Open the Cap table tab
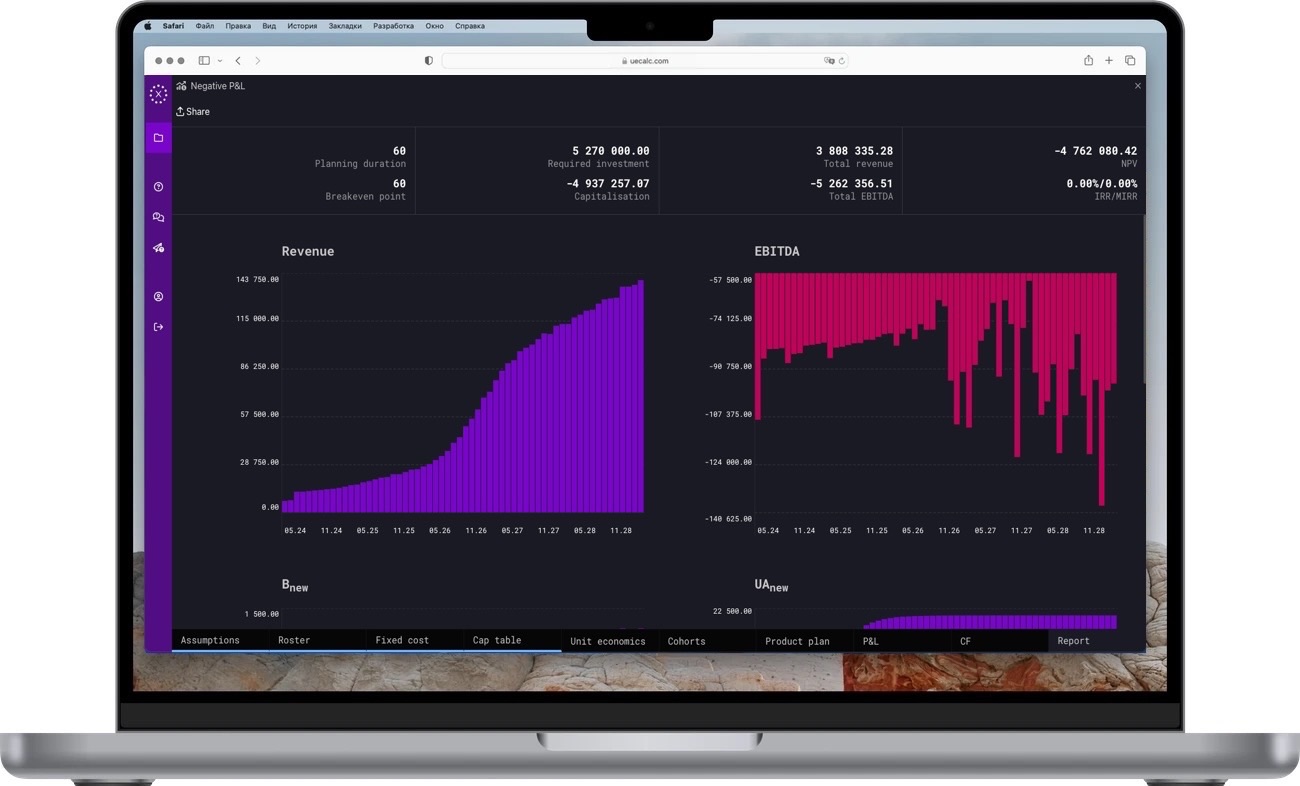Viewport: 1300px width, 786px height. pos(497,640)
